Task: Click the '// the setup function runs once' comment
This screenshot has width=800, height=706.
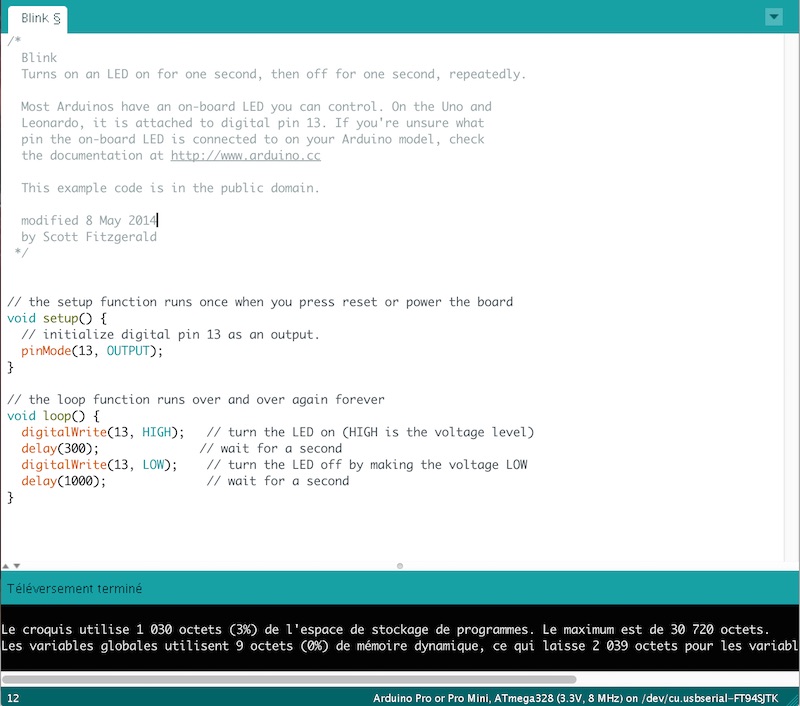Action: tap(260, 302)
